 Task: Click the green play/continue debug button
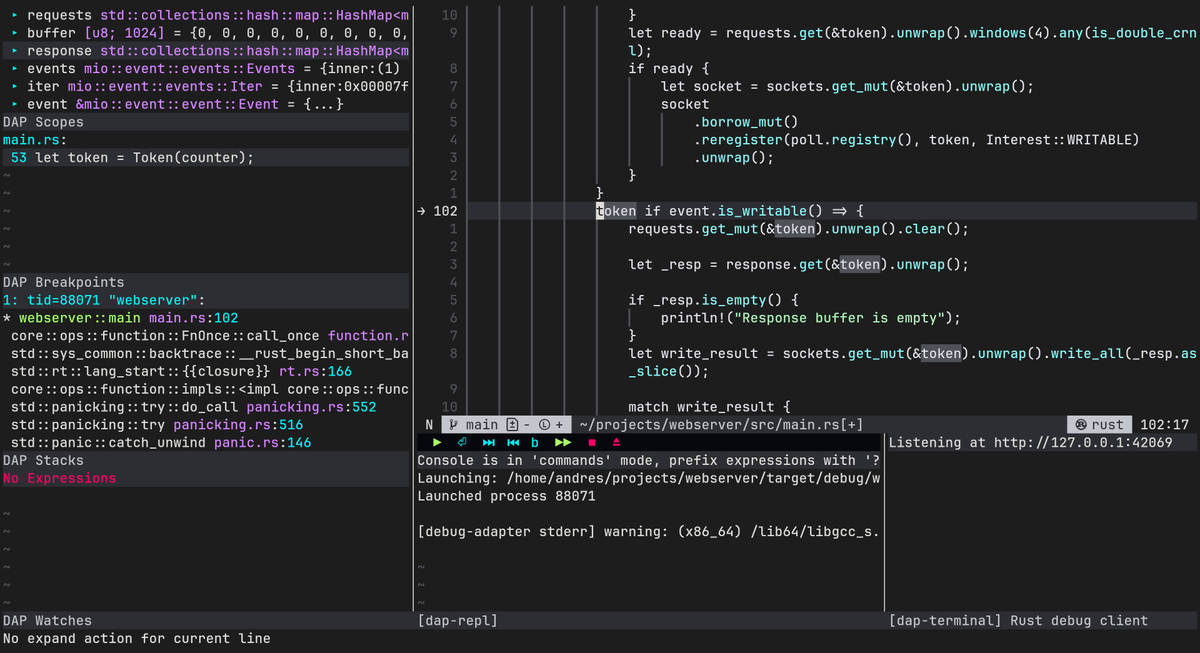point(437,442)
